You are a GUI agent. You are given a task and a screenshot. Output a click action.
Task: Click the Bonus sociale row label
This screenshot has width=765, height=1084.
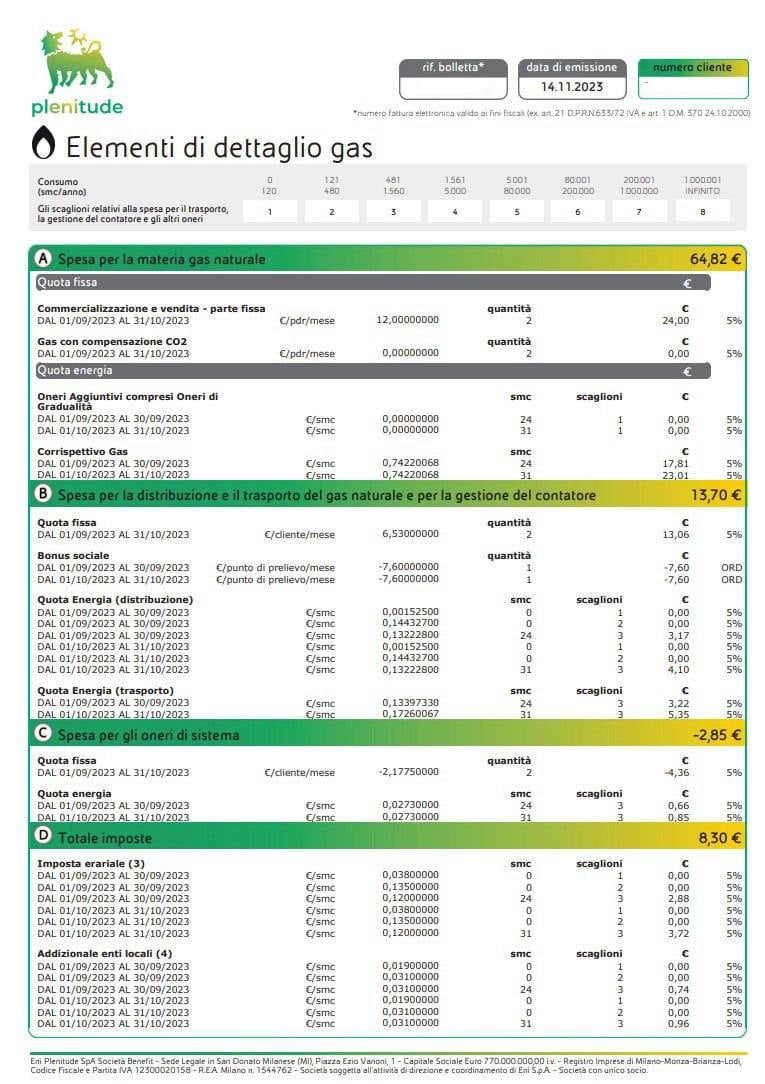click(x=73, y=555)
